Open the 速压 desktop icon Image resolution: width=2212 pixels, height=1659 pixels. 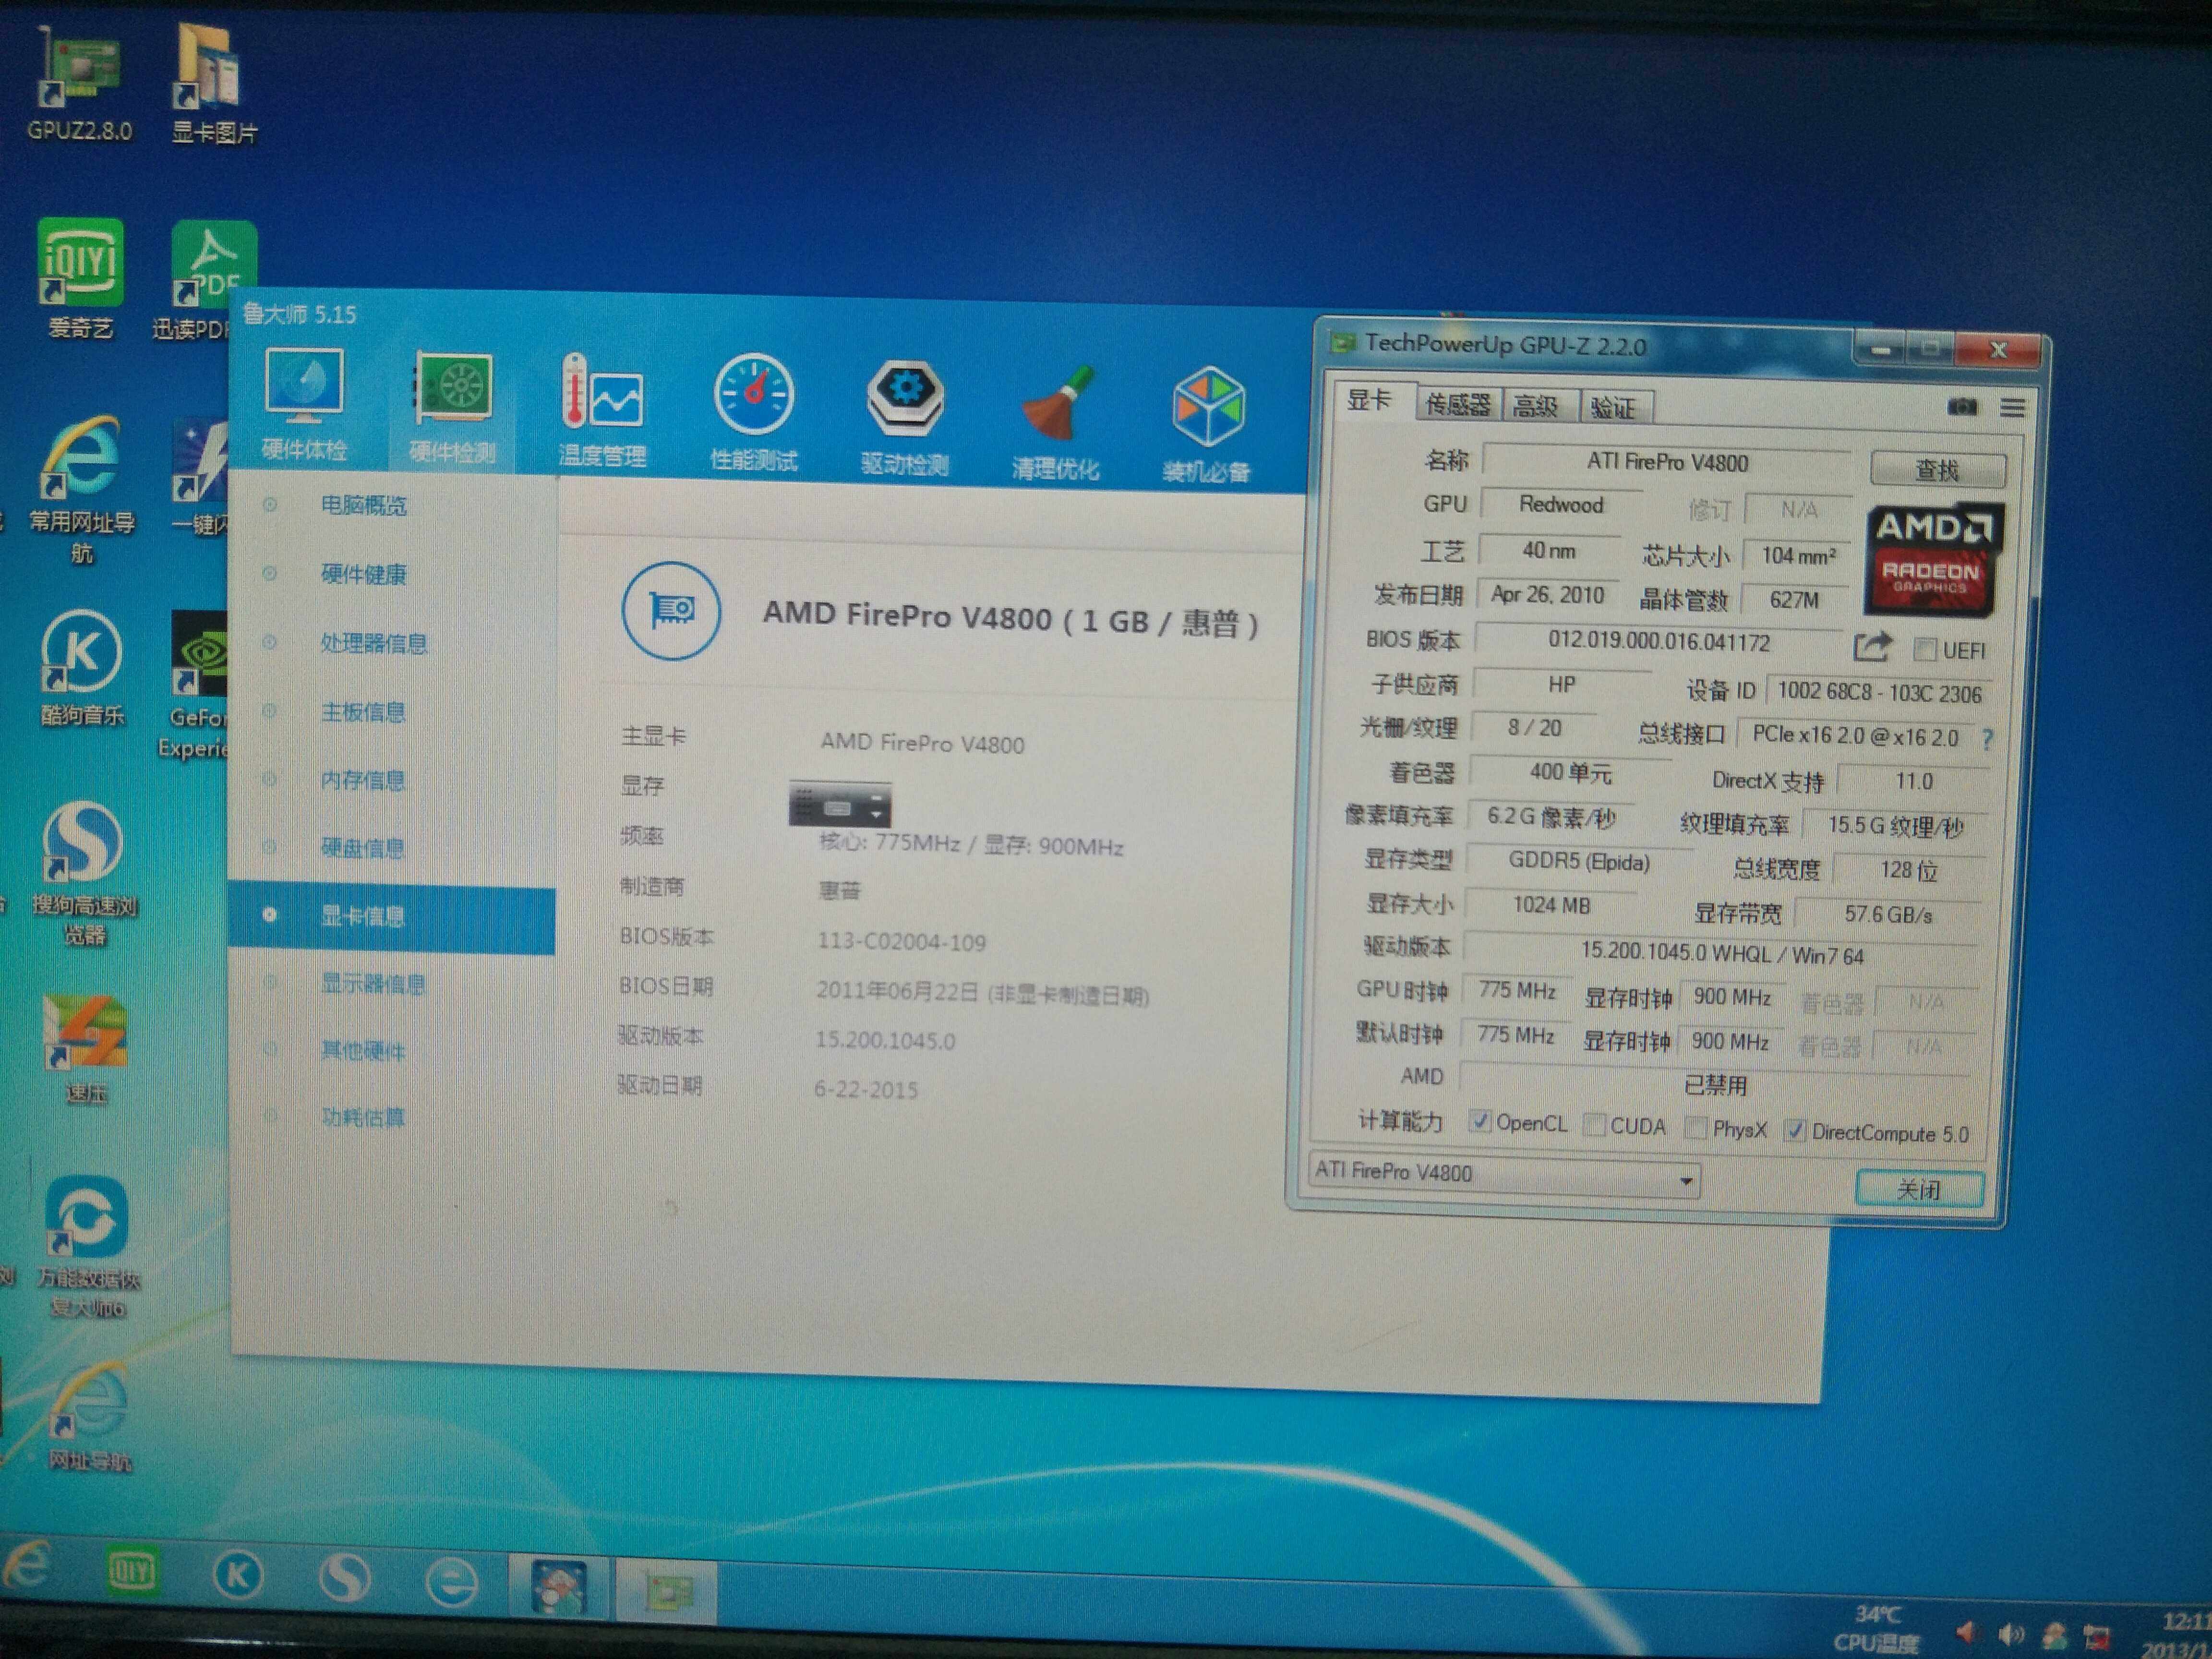(x=86, y=1050)
